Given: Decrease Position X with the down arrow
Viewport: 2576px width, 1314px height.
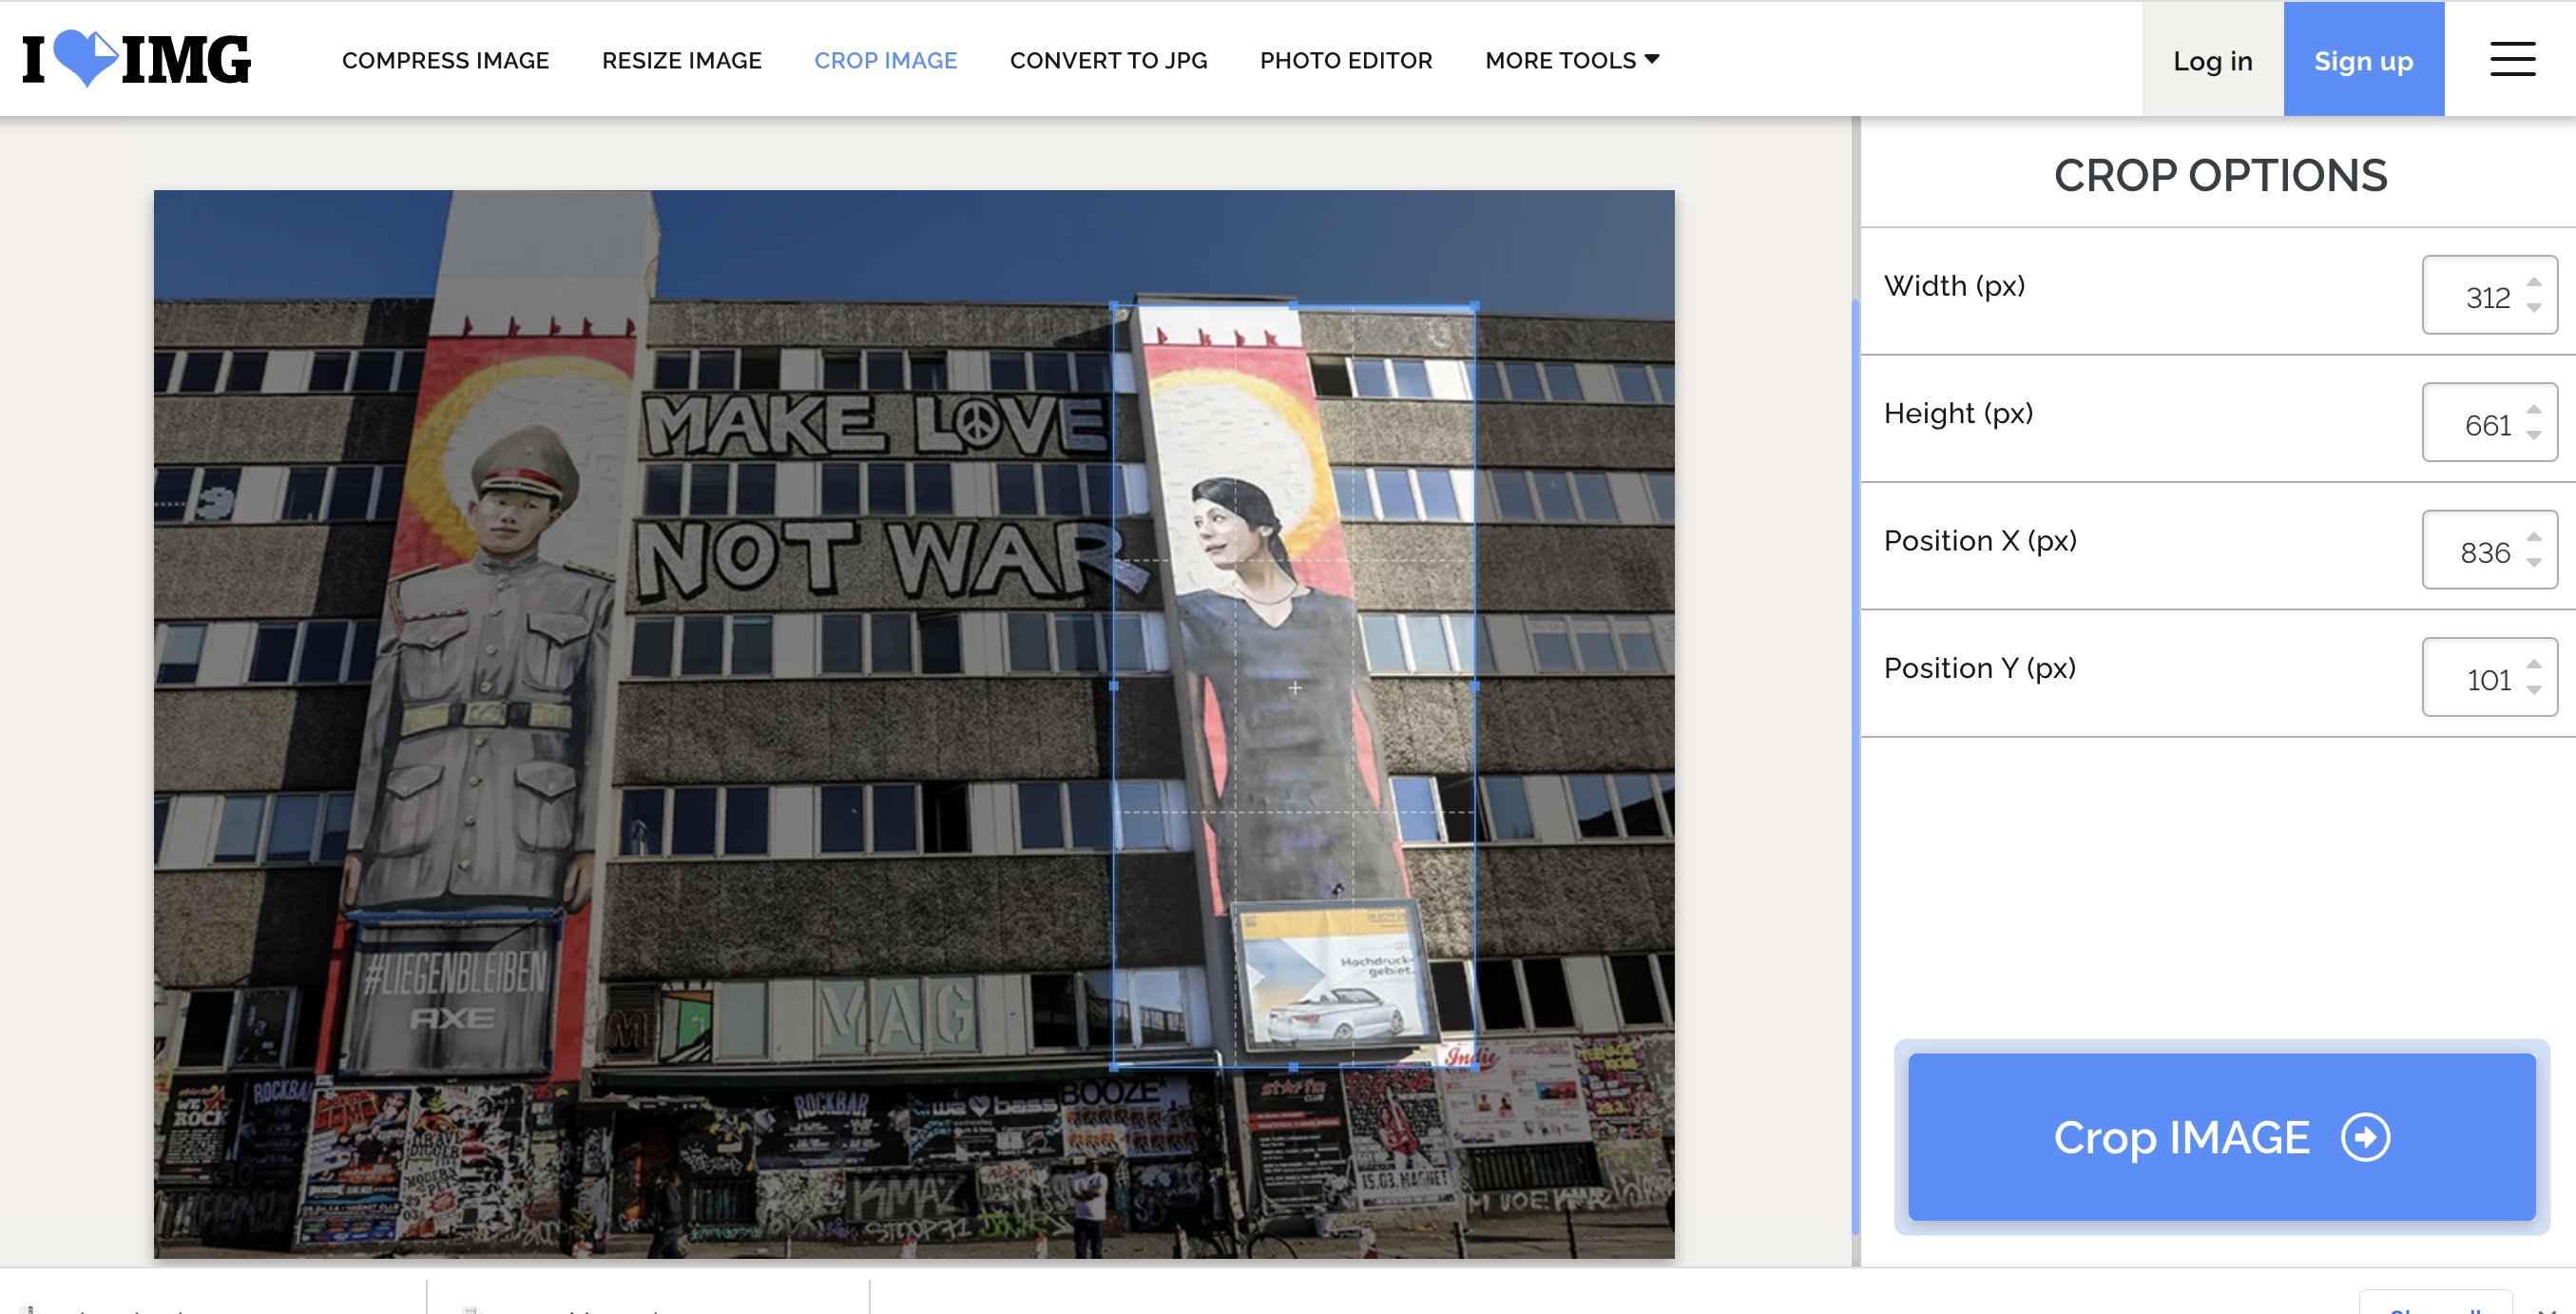Looking at the screenshot, I should pyautogui.click(x=2534, y=563).
